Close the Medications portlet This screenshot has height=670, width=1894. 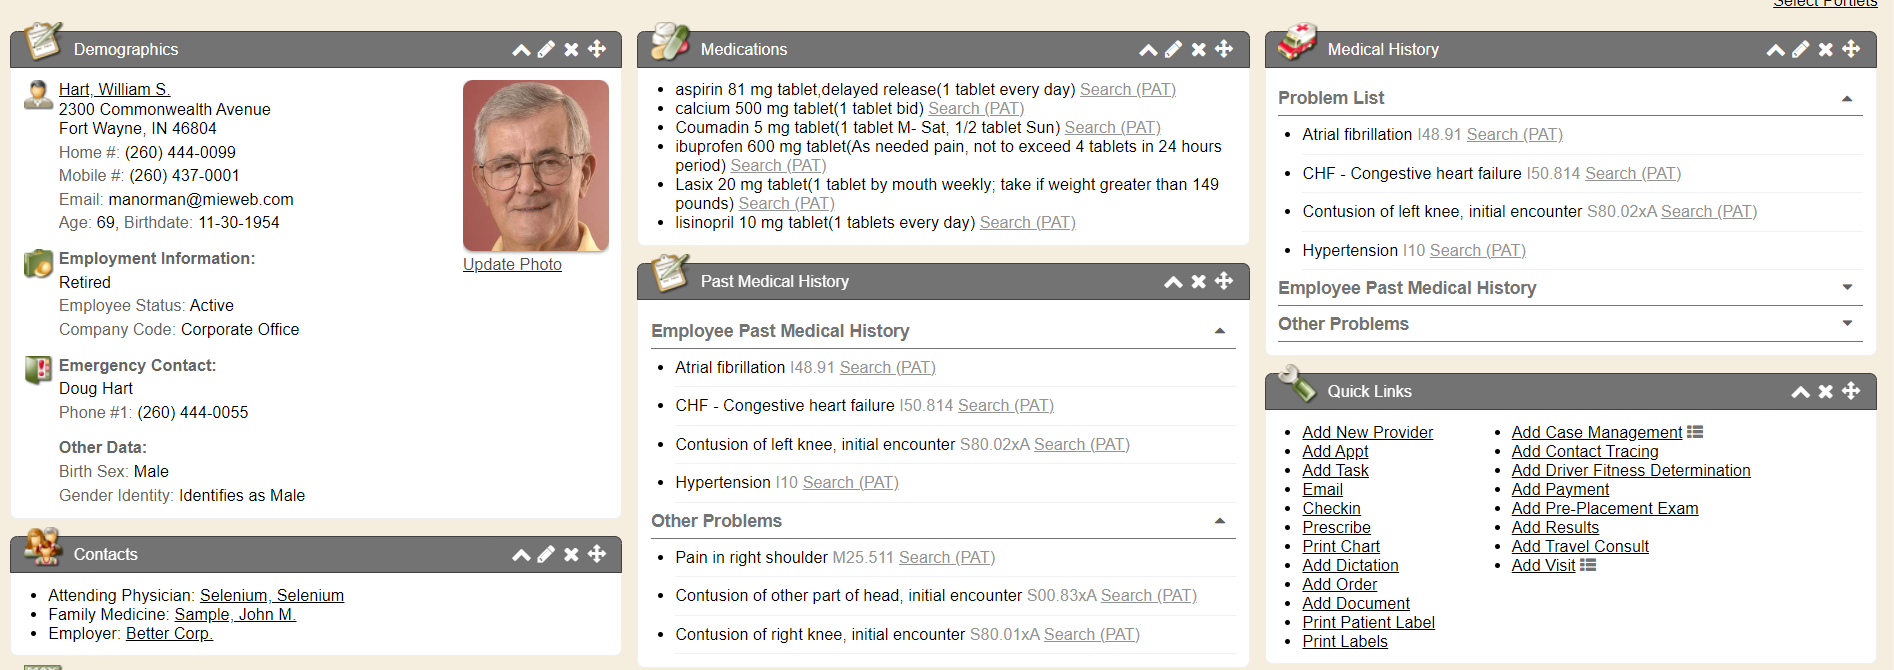[x=1198, y=49]
